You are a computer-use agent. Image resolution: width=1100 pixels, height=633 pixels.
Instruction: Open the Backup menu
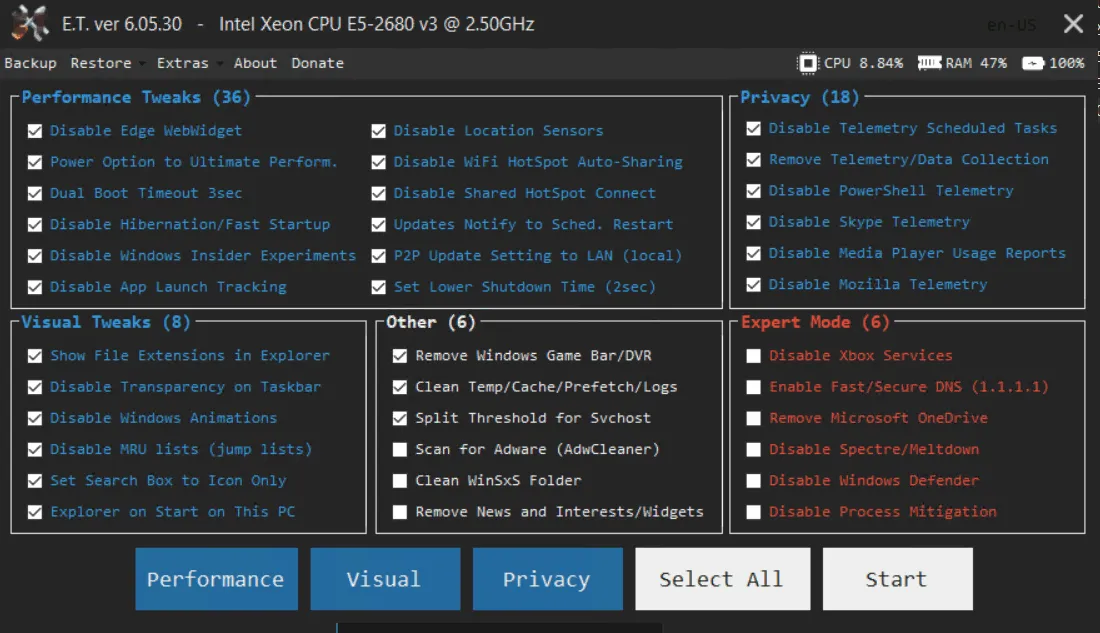click(x=30, y=63)
